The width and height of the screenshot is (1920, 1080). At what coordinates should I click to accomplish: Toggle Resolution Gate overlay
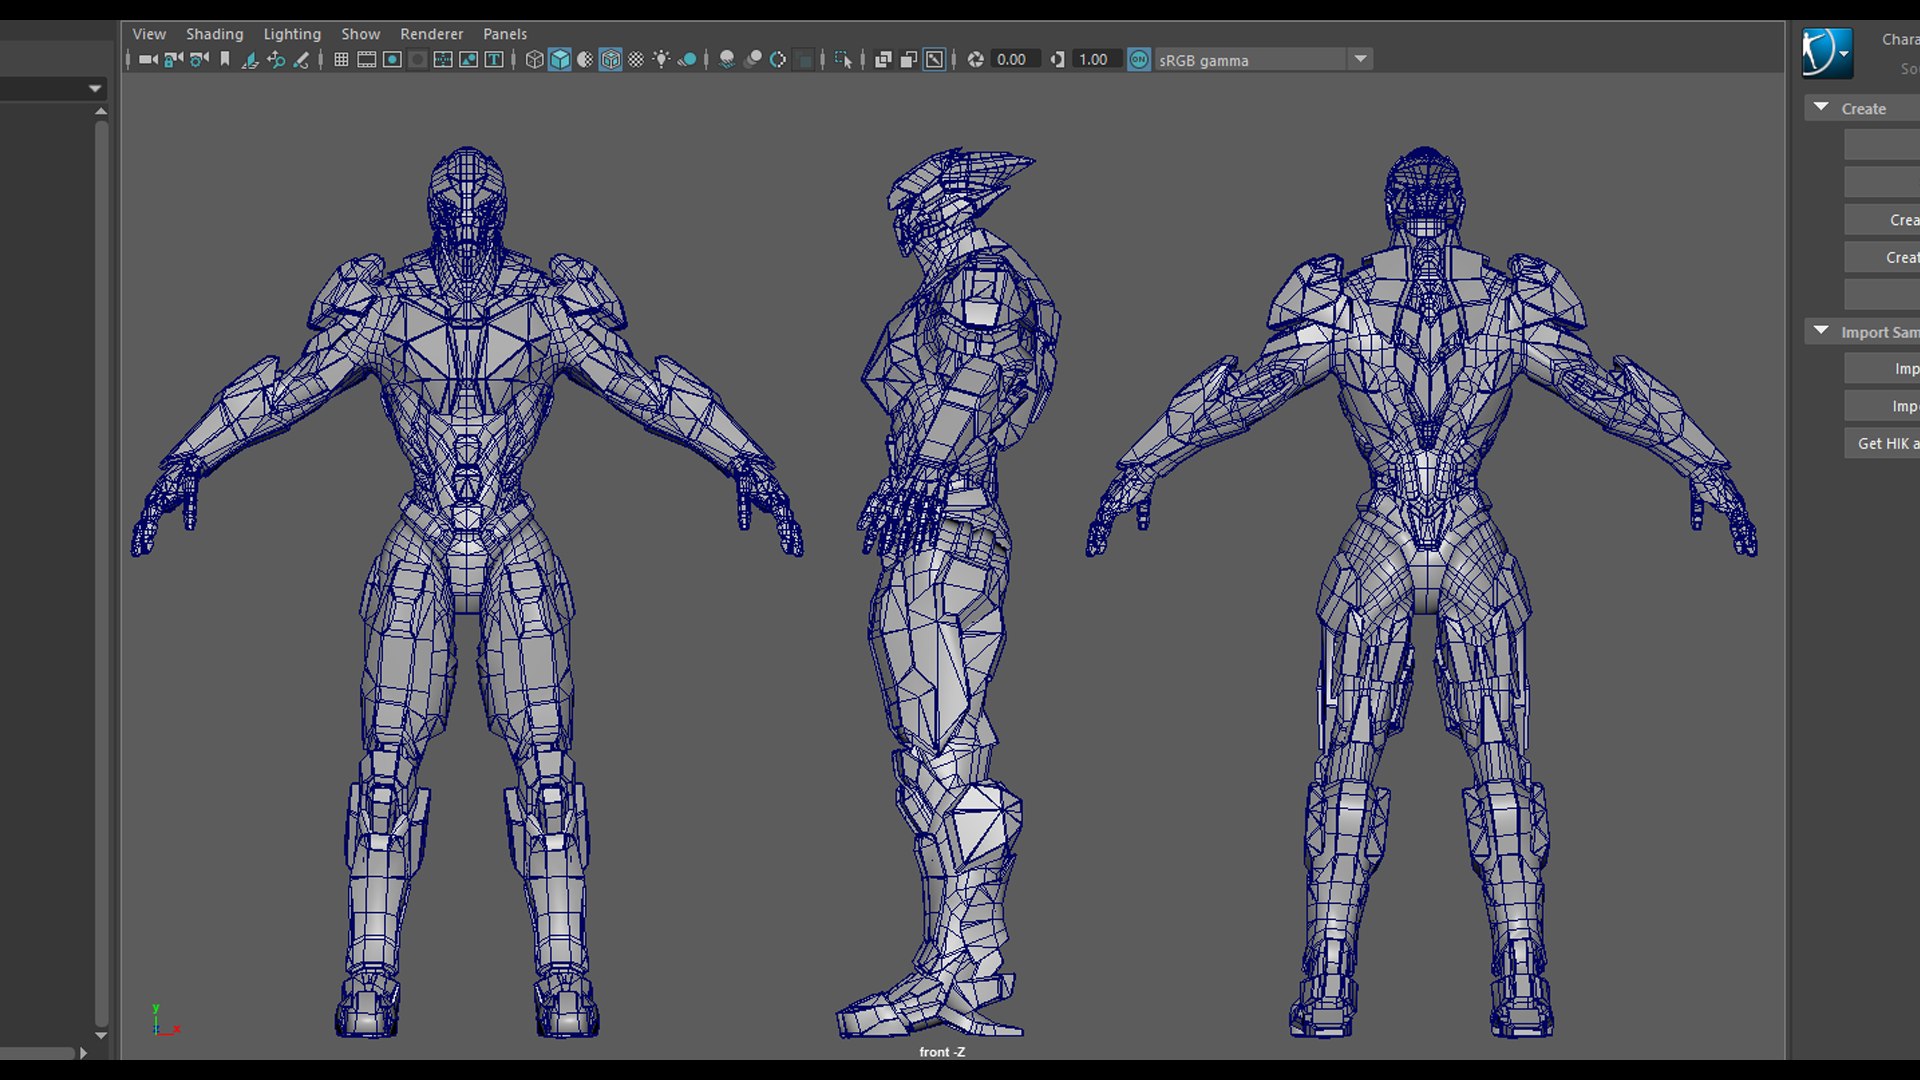click(392, 60)
